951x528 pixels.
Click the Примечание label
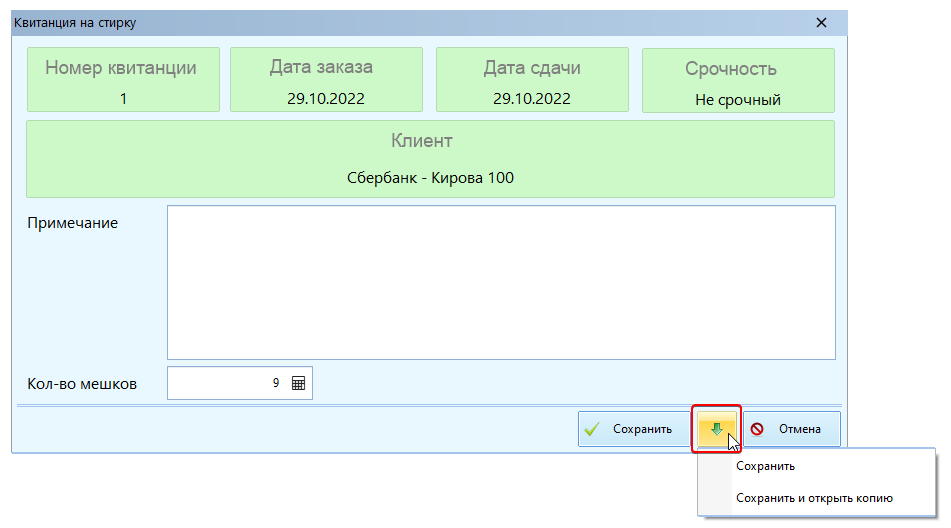tap(72, 223)
